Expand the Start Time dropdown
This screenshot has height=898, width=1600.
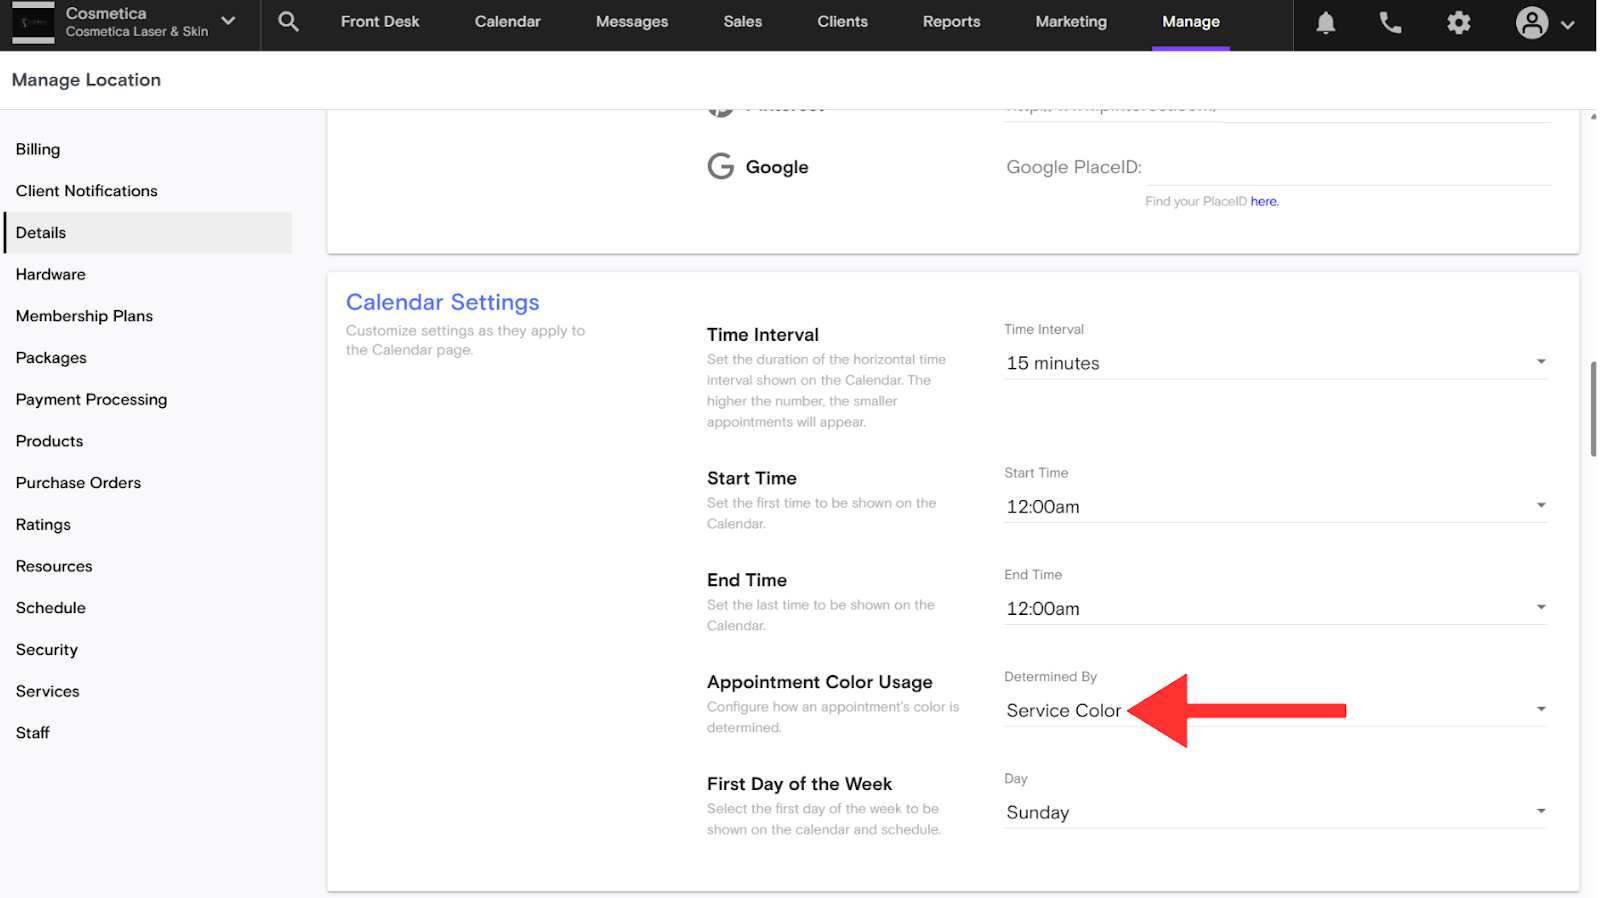(1275, 507)
